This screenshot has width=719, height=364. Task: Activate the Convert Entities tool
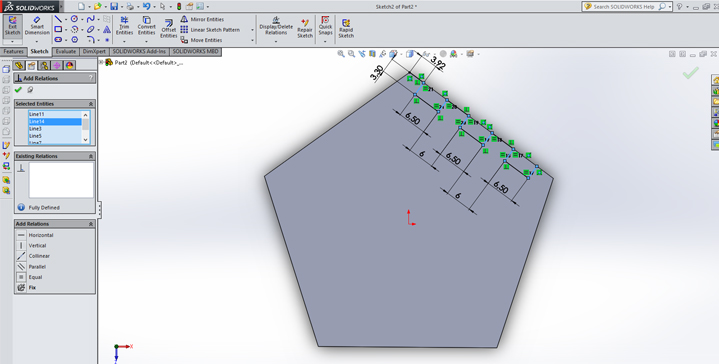(147, 26)
